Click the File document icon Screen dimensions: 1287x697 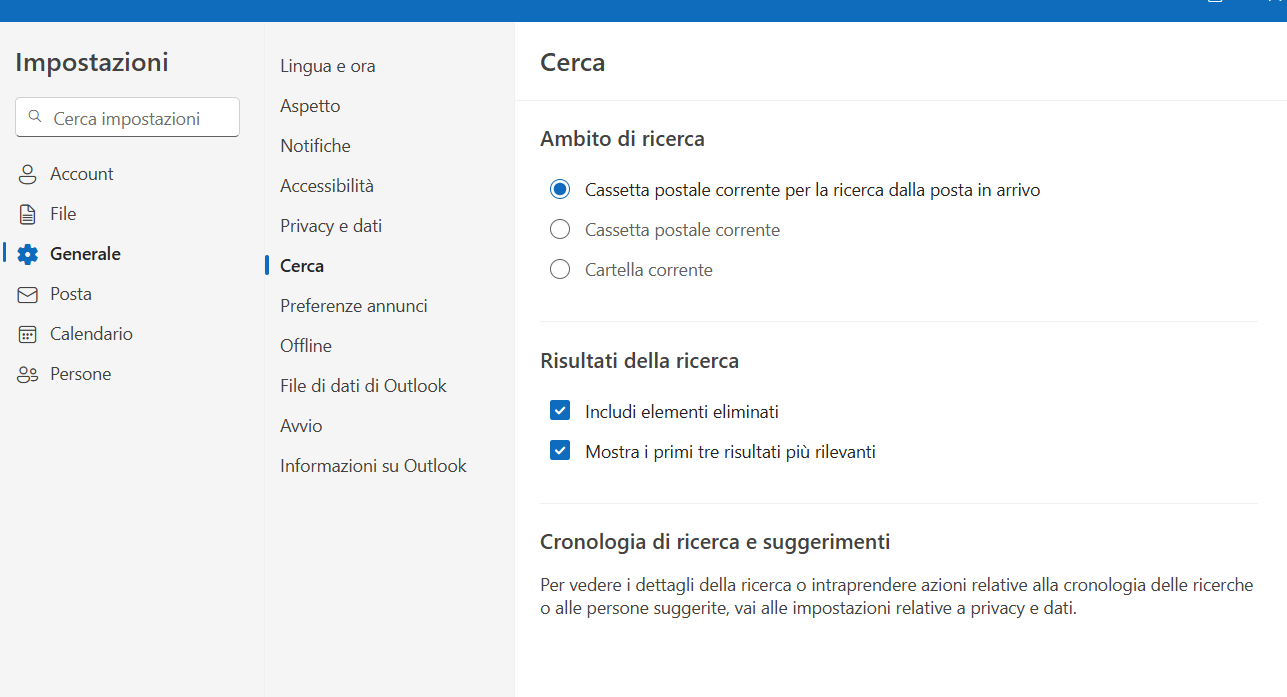click(28, 214)
